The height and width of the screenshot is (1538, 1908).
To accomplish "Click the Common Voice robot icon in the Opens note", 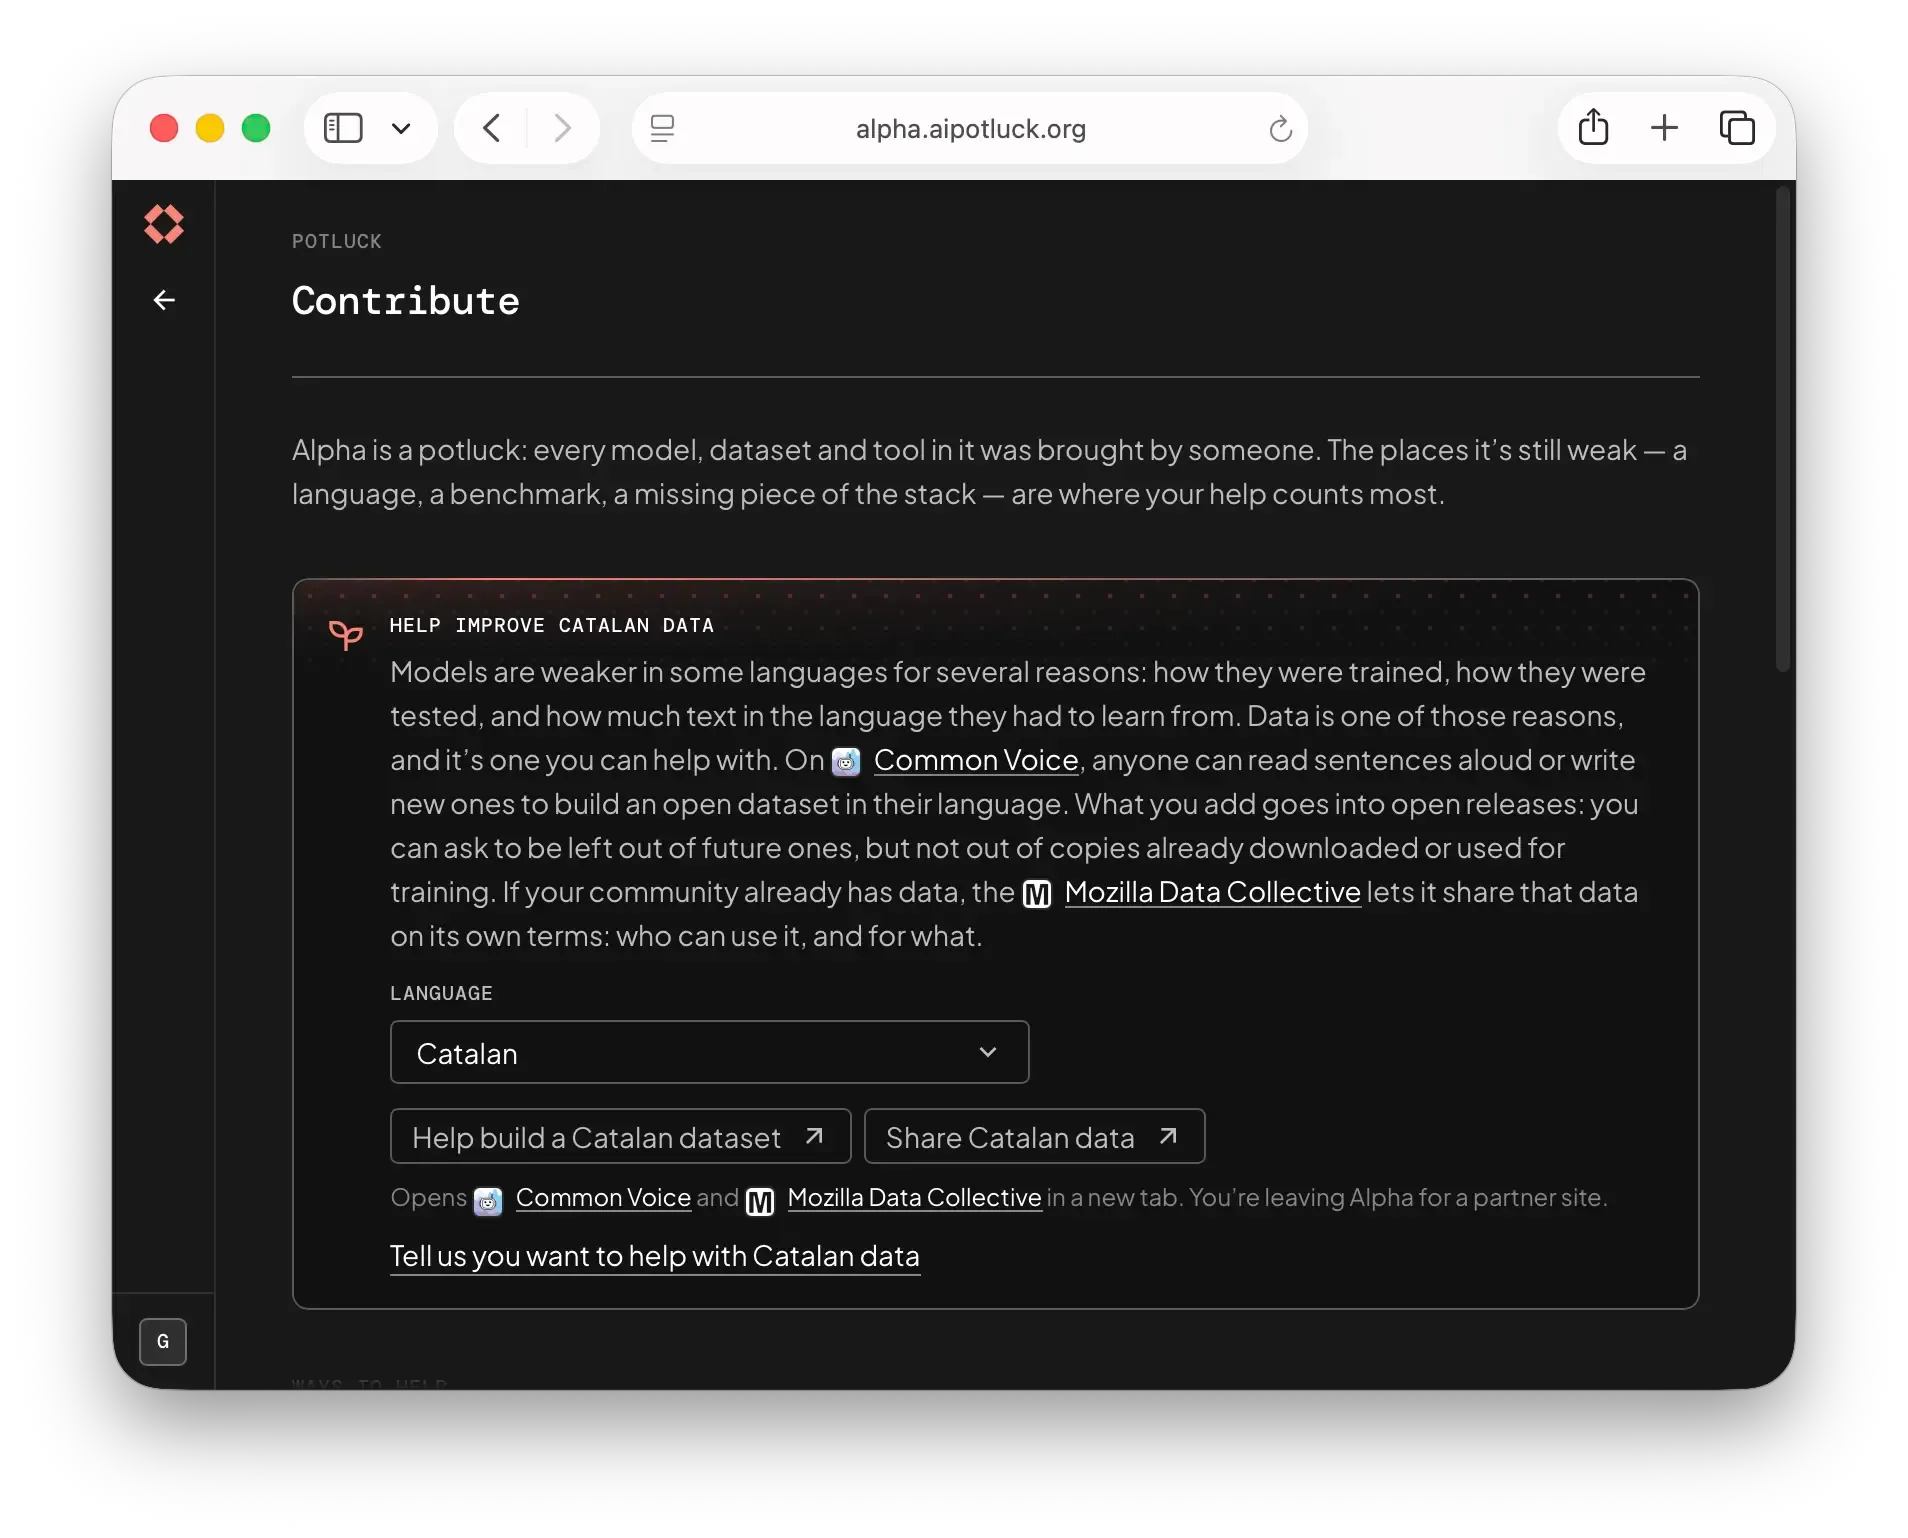I will tap(488, 1201).
